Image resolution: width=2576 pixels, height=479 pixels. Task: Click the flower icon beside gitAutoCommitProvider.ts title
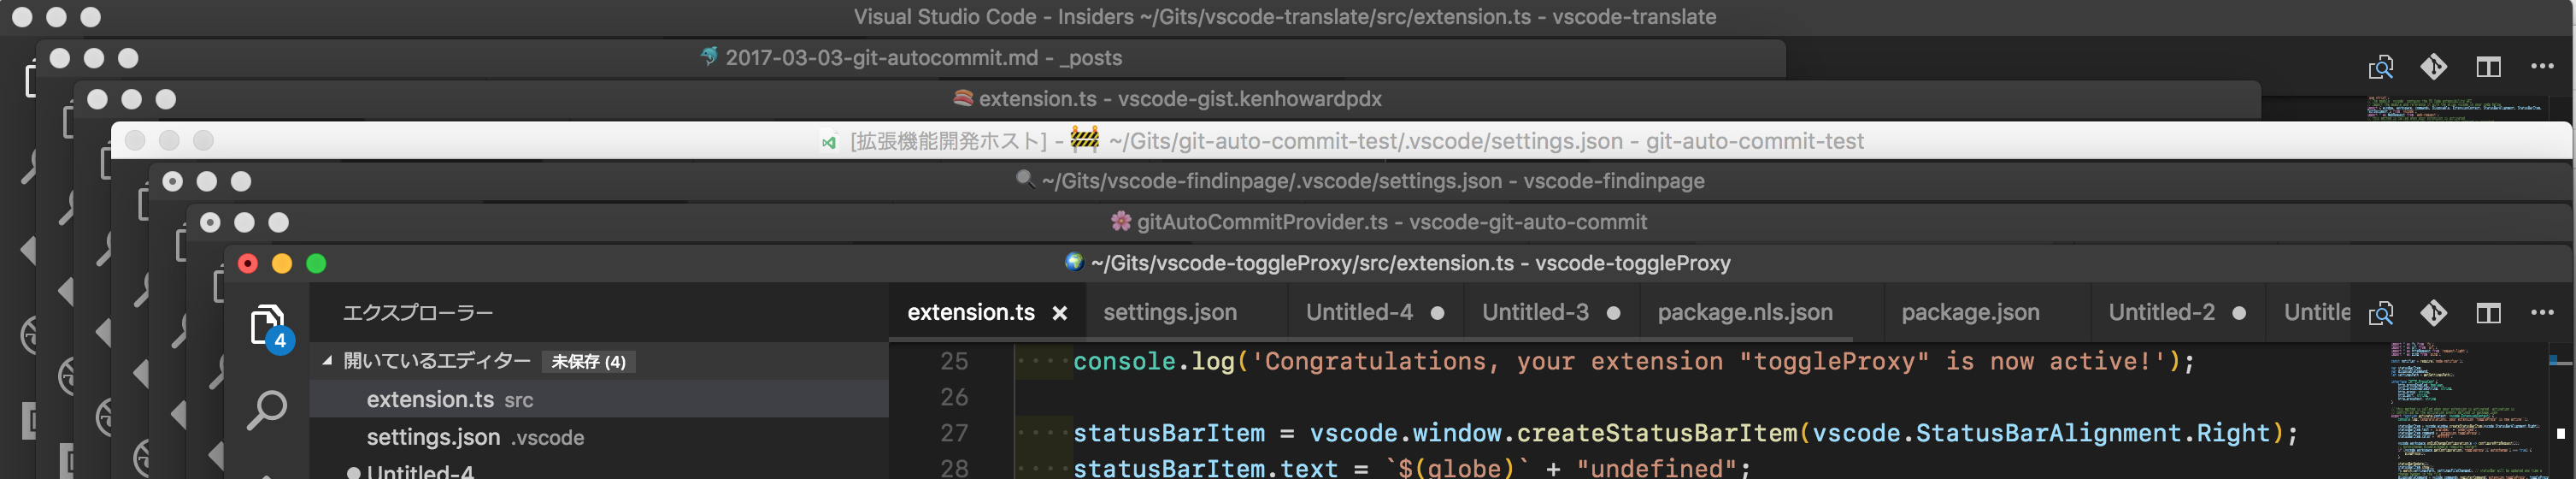(1121, 221)
